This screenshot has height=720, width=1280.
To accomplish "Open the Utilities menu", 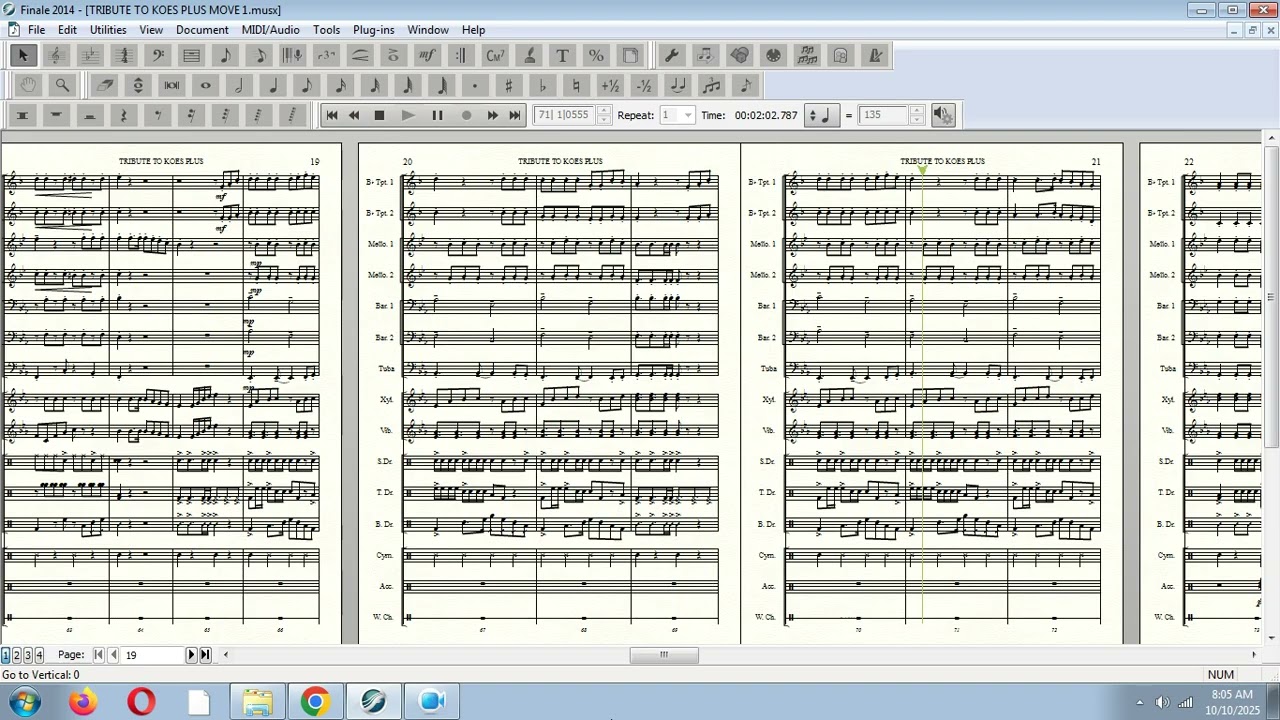I will 108,30.
